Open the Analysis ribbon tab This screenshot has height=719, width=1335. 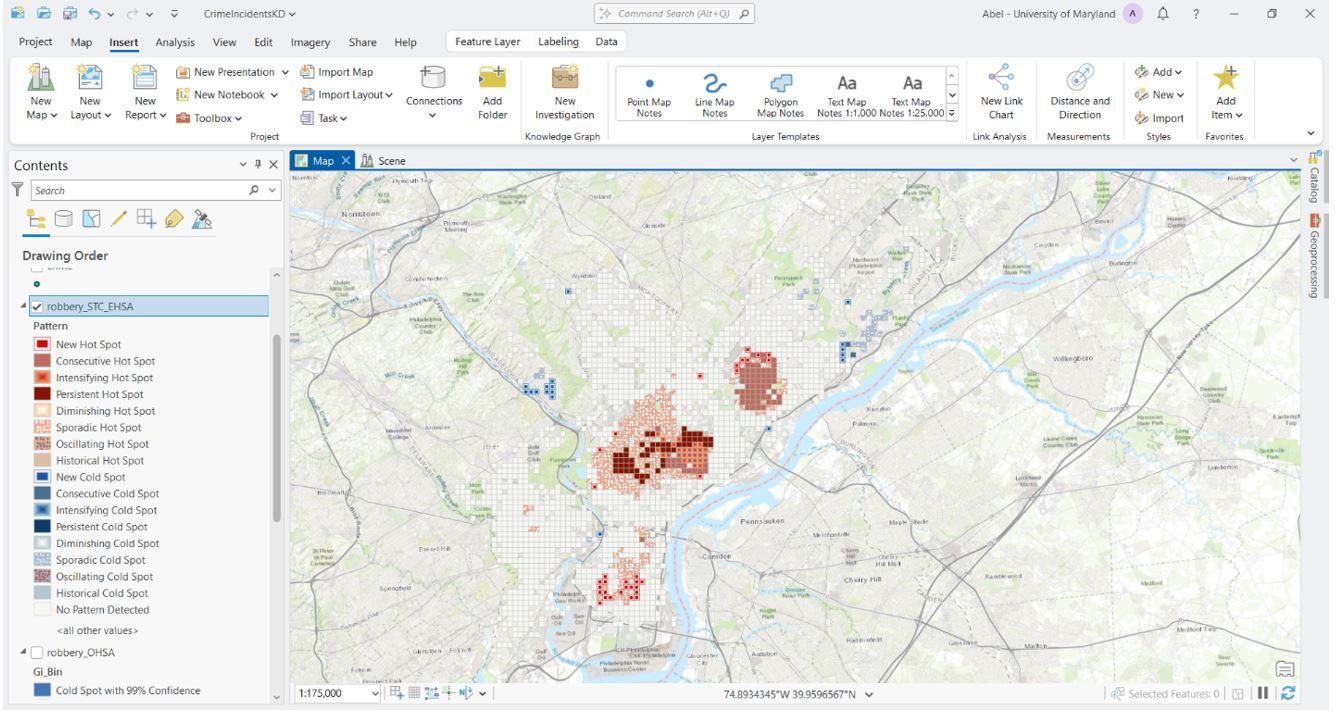tap(175, 42)
